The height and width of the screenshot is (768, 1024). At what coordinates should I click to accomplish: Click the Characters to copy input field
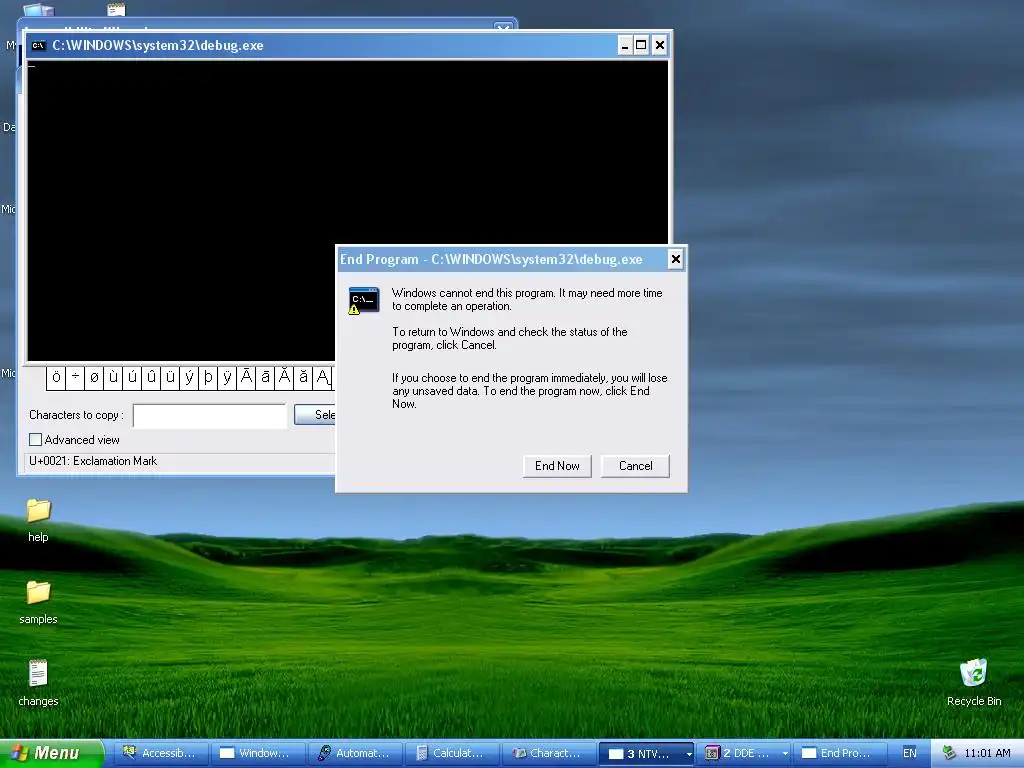pos(210,415)
